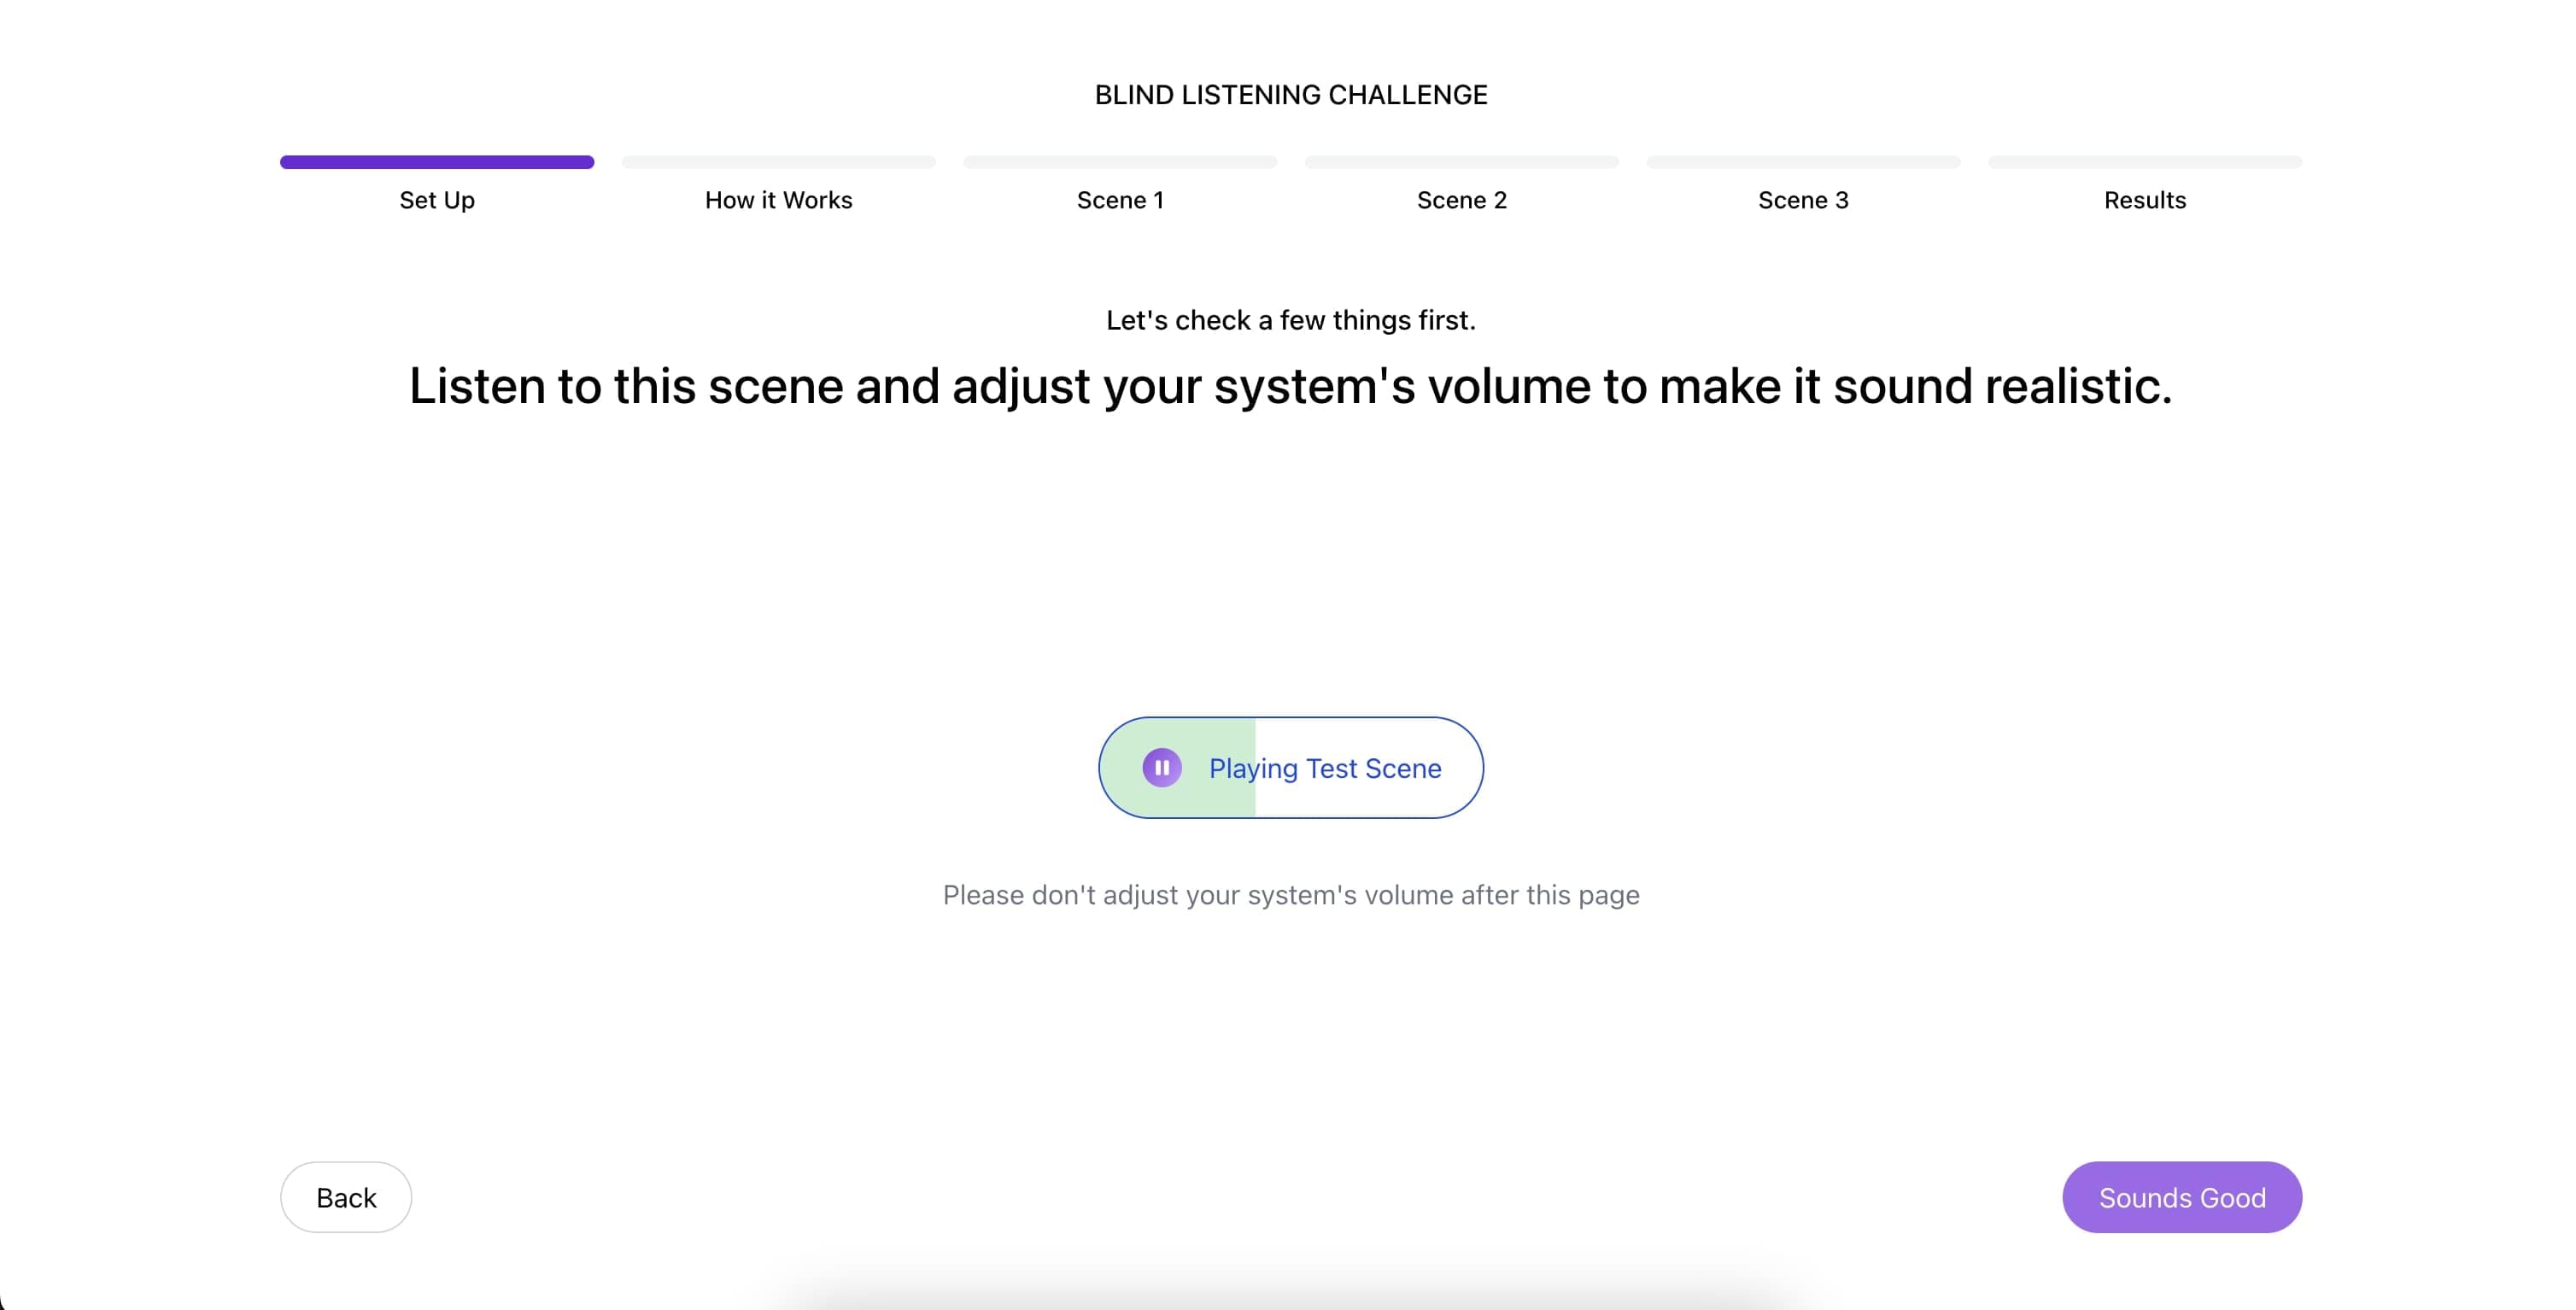Screen dimensions: 2576x1310
Task: Jump to the "How it Works" step
Action: [779, 200]
